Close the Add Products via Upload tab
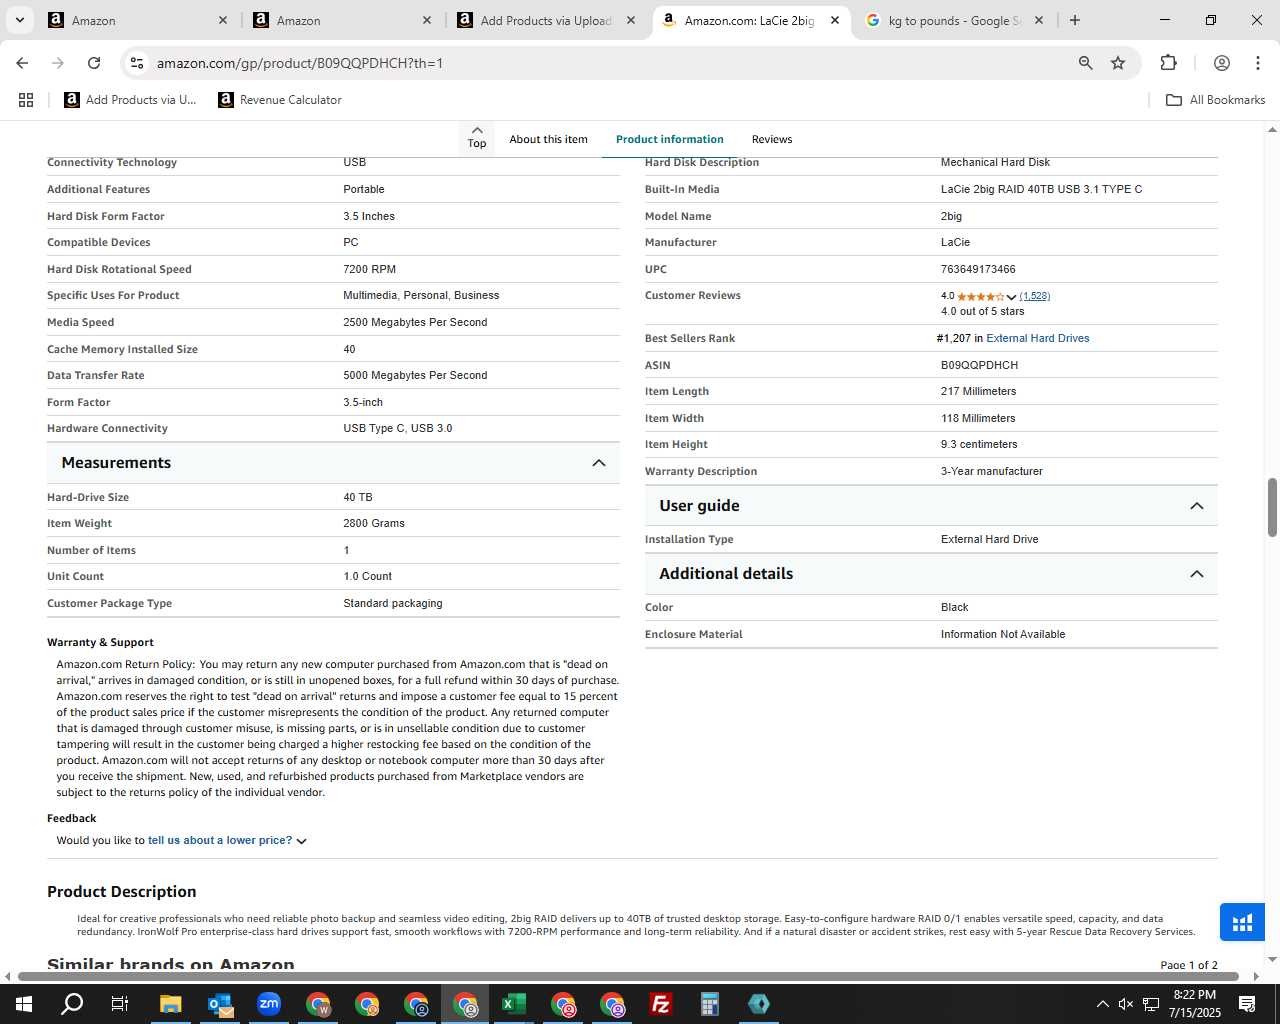1280x1024 pixels. click(x=631, y=20)
